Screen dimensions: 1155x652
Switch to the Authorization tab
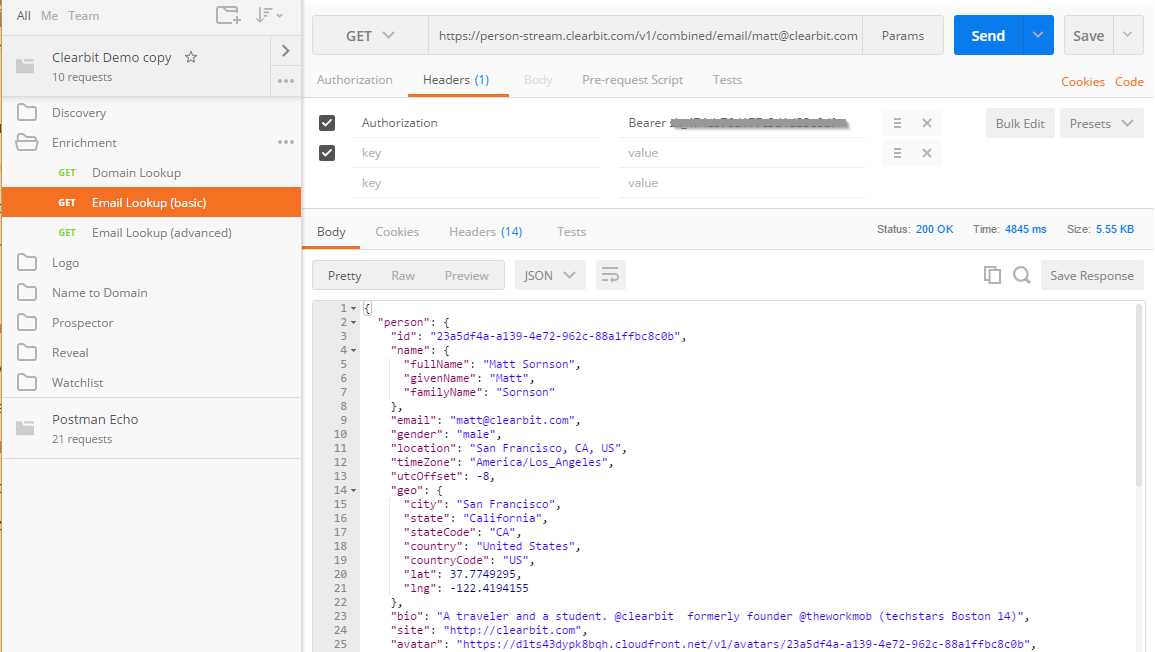(354, 80)
